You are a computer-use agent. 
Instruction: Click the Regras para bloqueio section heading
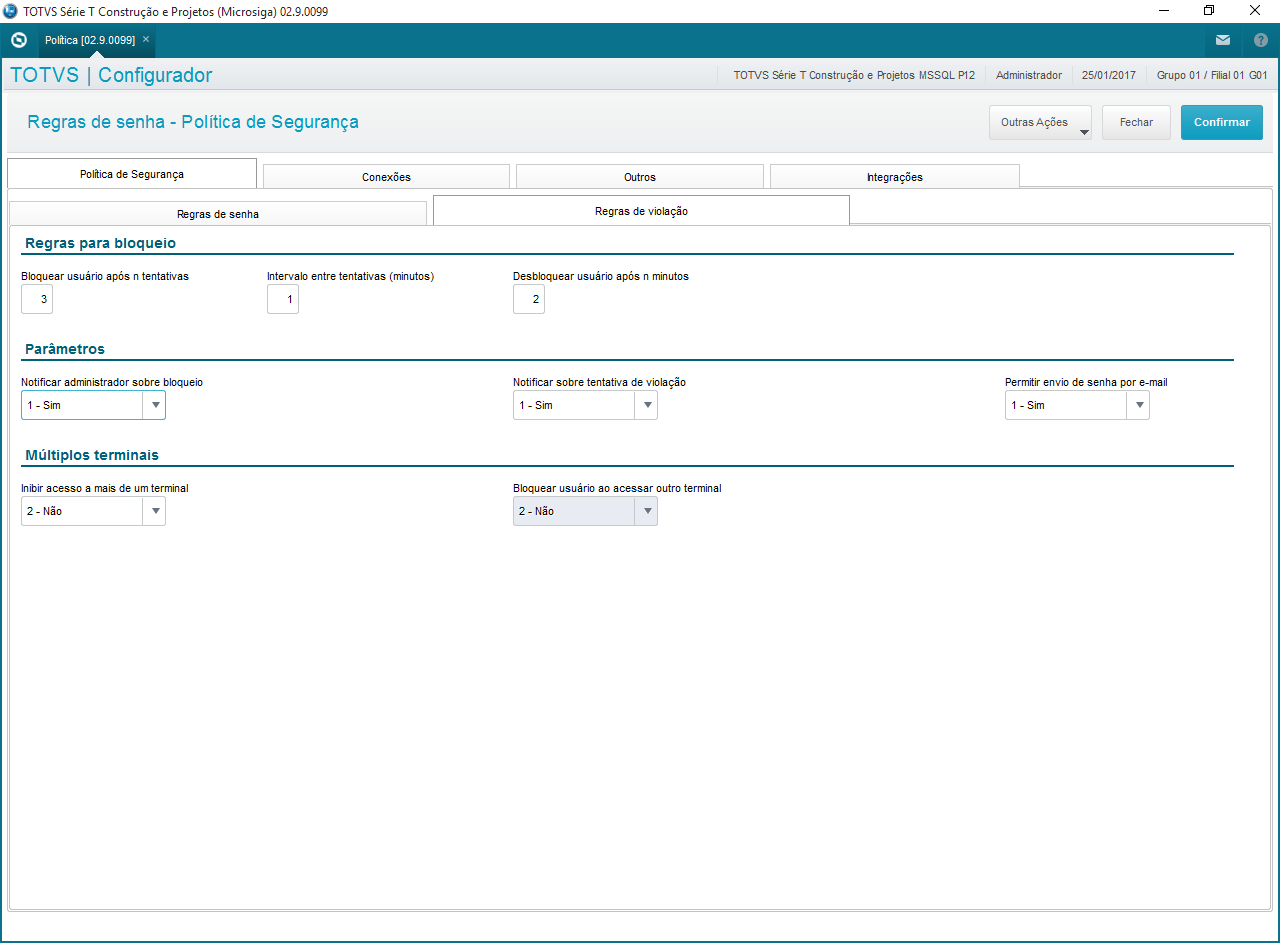tap(100, 243)
